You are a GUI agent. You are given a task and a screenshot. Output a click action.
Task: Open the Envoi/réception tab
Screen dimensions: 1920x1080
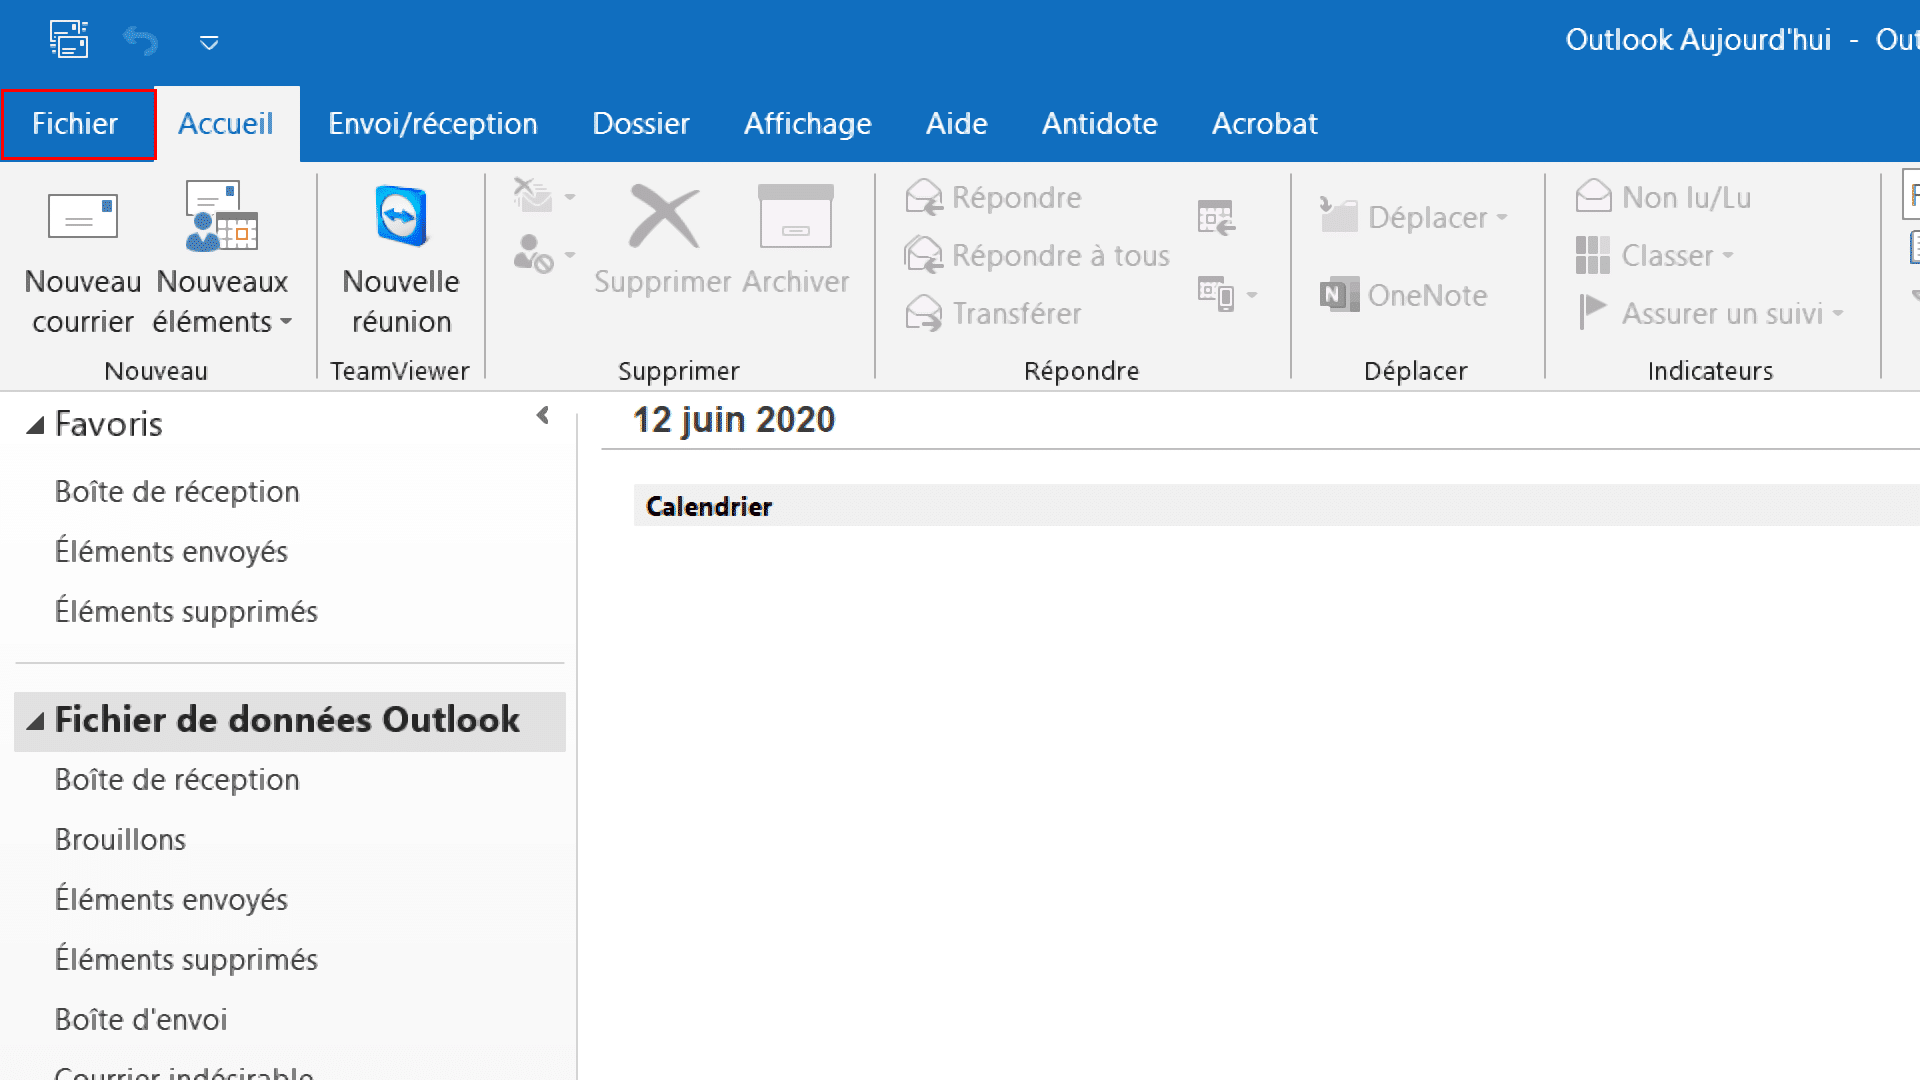433,124
